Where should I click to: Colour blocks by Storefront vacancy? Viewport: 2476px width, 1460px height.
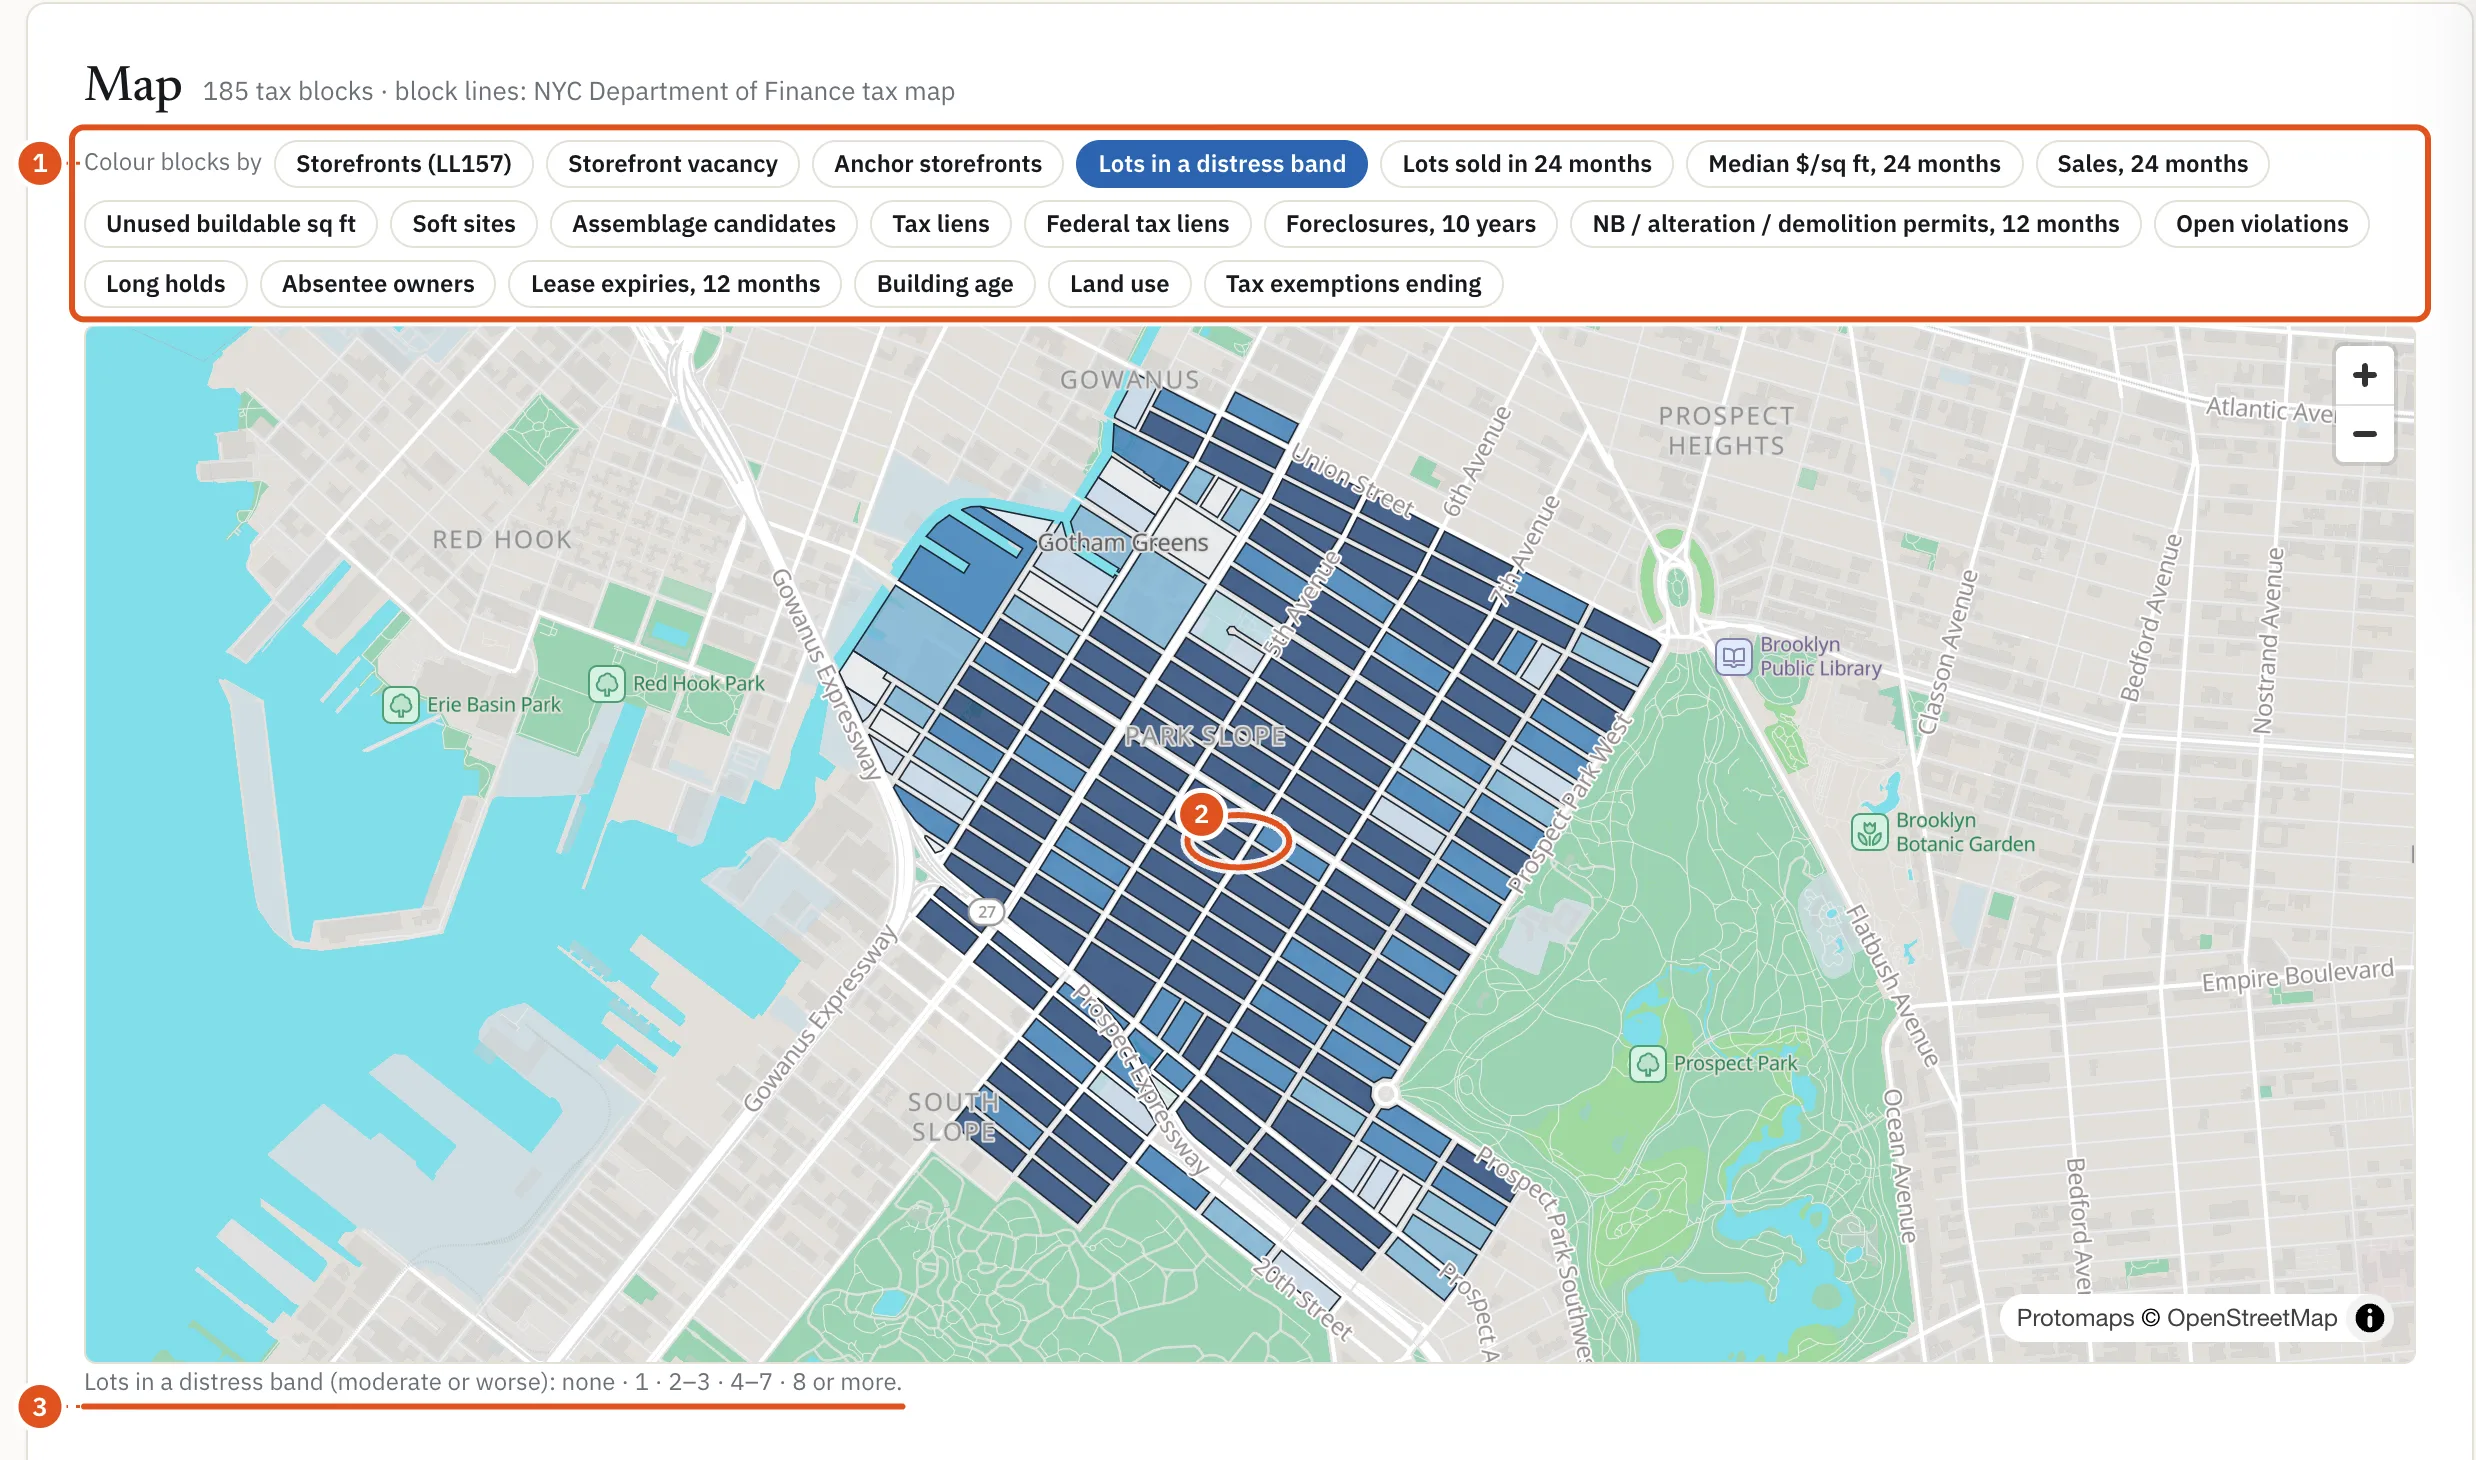coord(672,164)
